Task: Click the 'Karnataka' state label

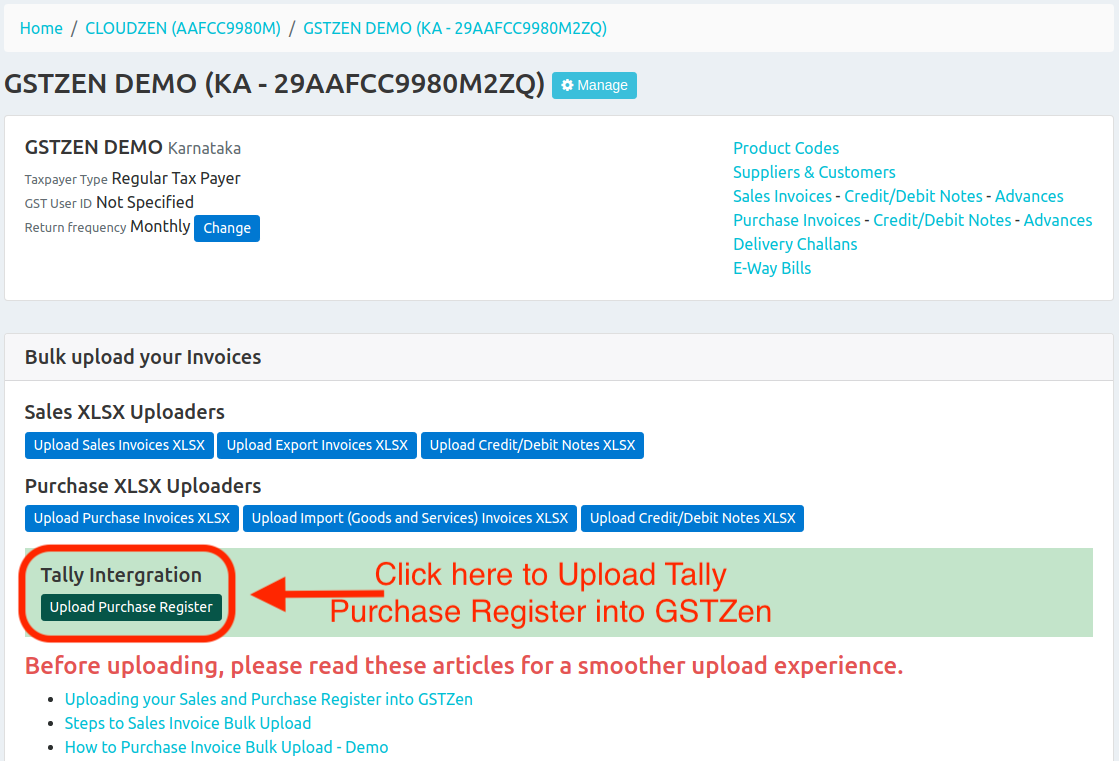Action: click(x=204, y=148)
